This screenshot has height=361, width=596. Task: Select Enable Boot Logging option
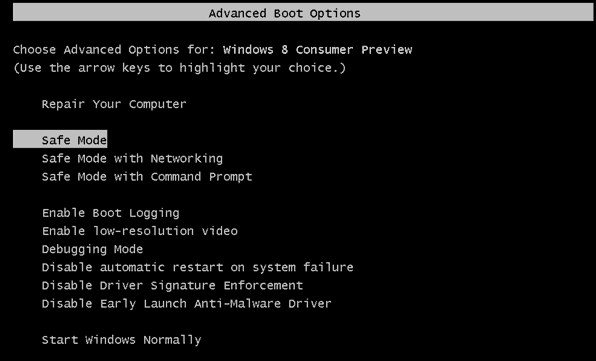[x=110, y=213]
